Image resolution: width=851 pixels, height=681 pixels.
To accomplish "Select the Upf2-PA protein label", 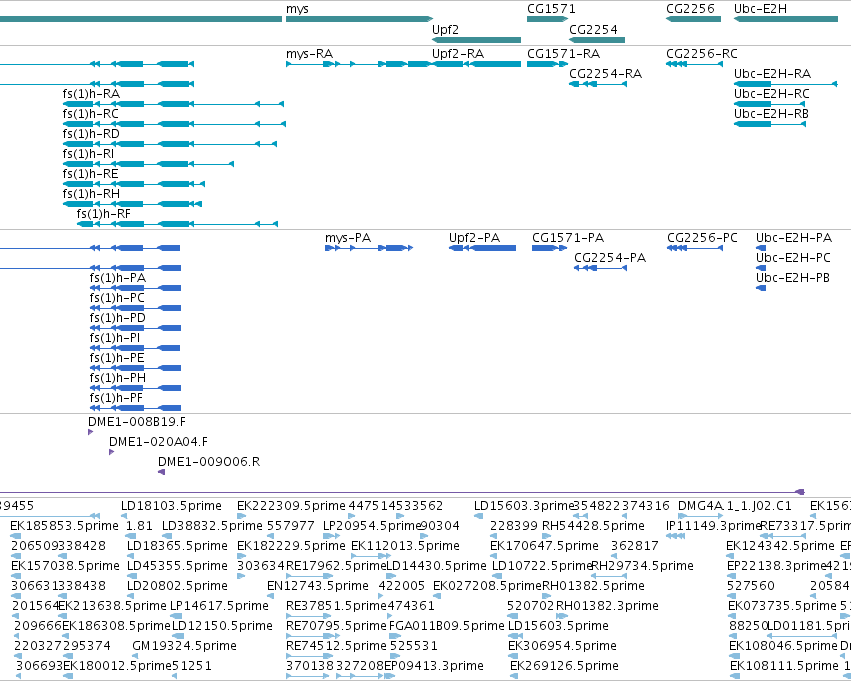I will click(474, 238).
